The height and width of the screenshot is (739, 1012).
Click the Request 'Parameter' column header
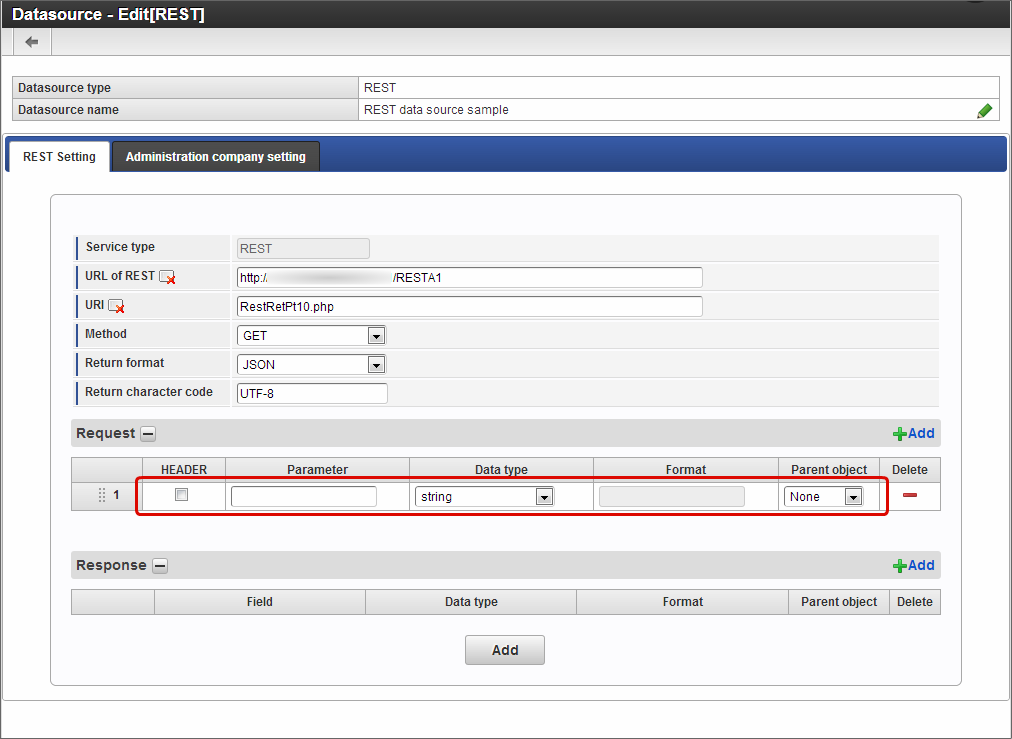pyautogui.click(x=318, y=470)
